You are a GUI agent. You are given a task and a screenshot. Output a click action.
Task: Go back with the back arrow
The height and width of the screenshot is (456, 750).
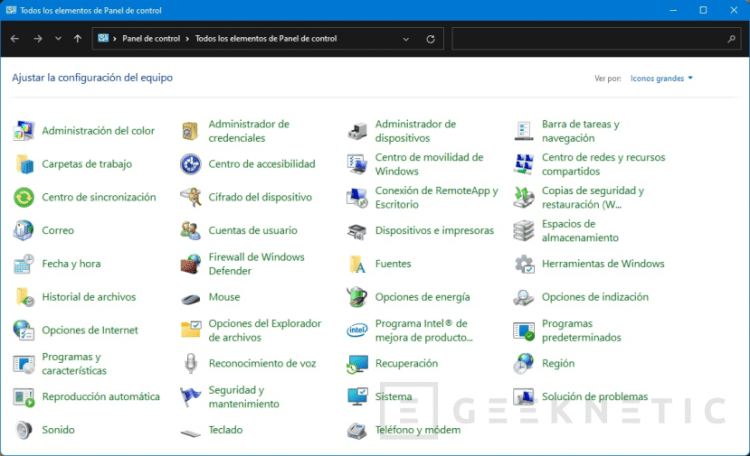pos(15,38)
